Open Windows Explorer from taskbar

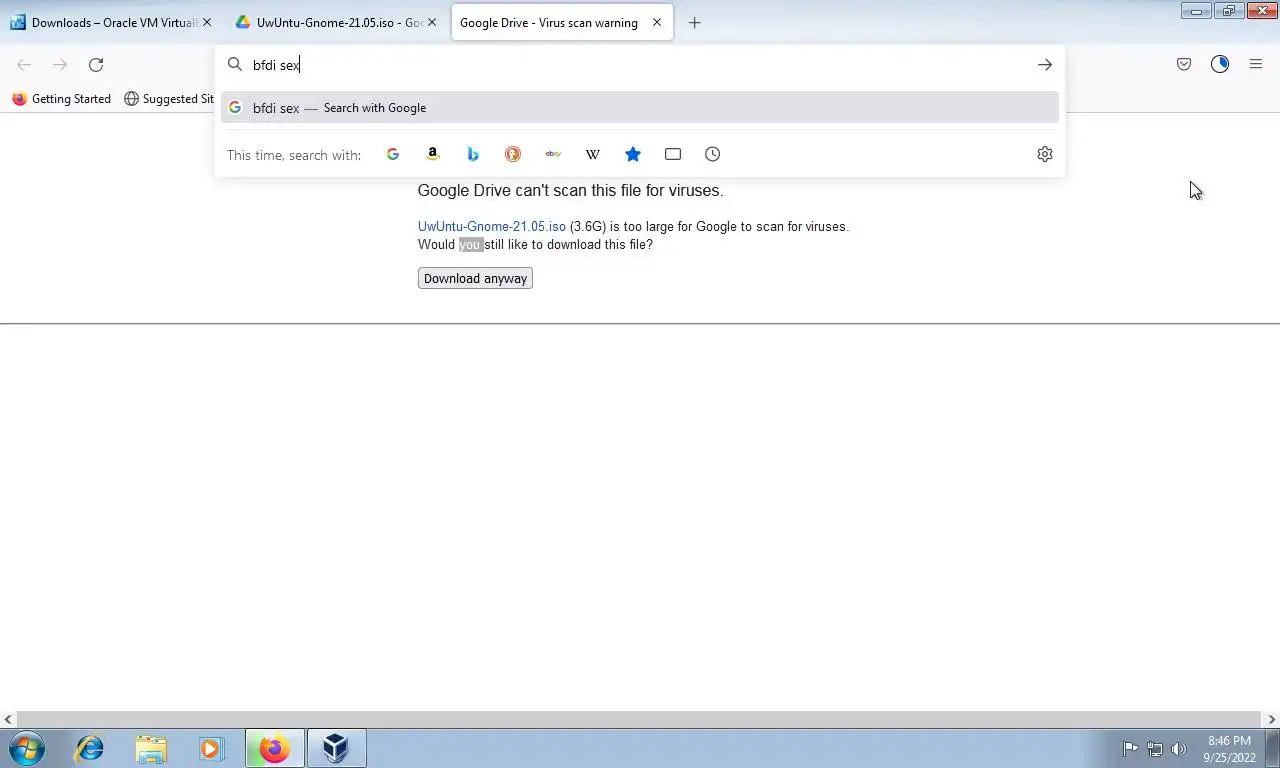coord(151,748)
